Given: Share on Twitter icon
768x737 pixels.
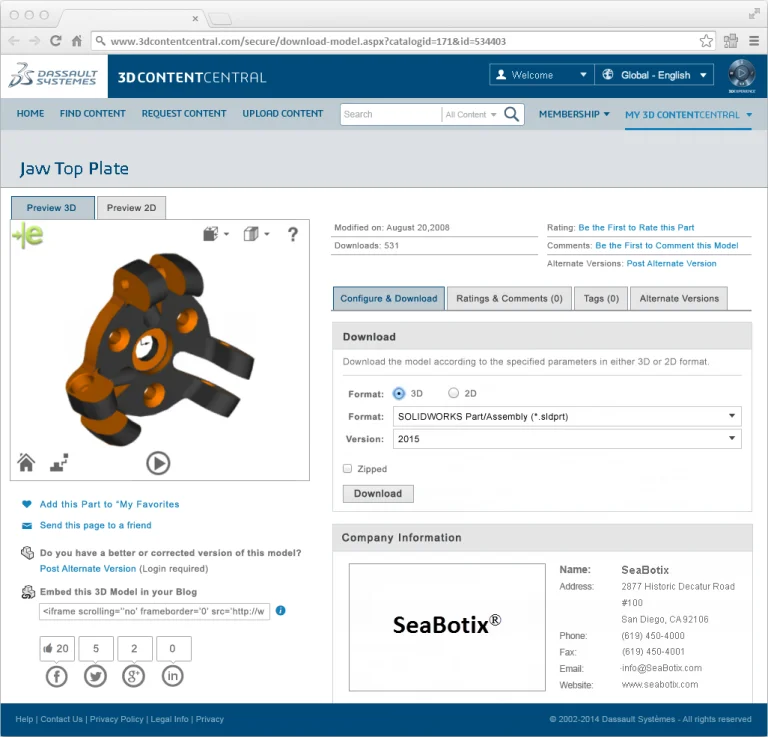Looking at the screenshot, I should (95, 677).
